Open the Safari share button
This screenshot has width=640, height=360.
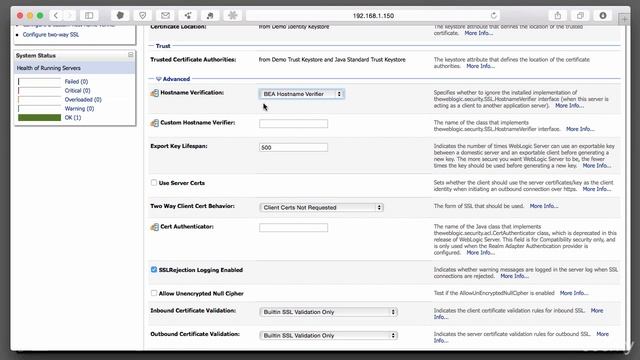pyautogui.click(x=558, y=16)
